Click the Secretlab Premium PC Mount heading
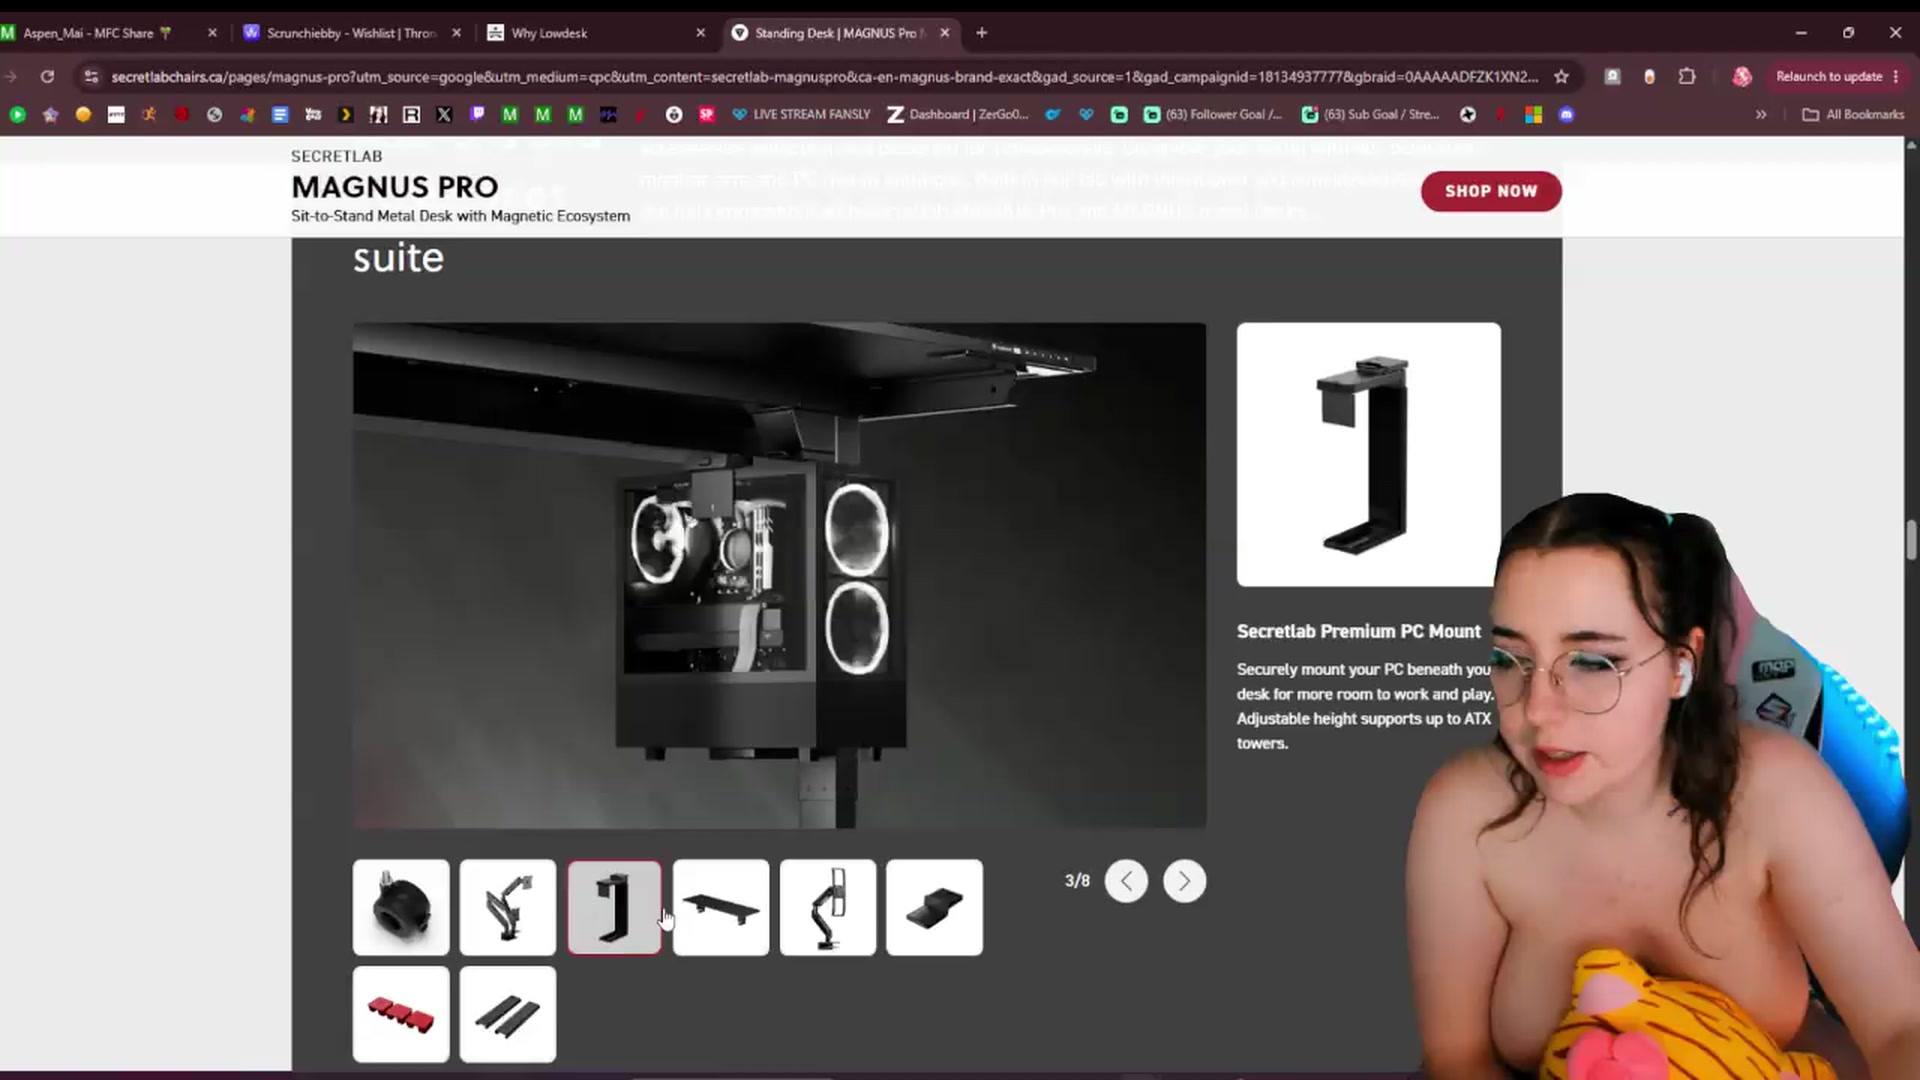Screen dimensions: 1920x1080 point(1358,631)
